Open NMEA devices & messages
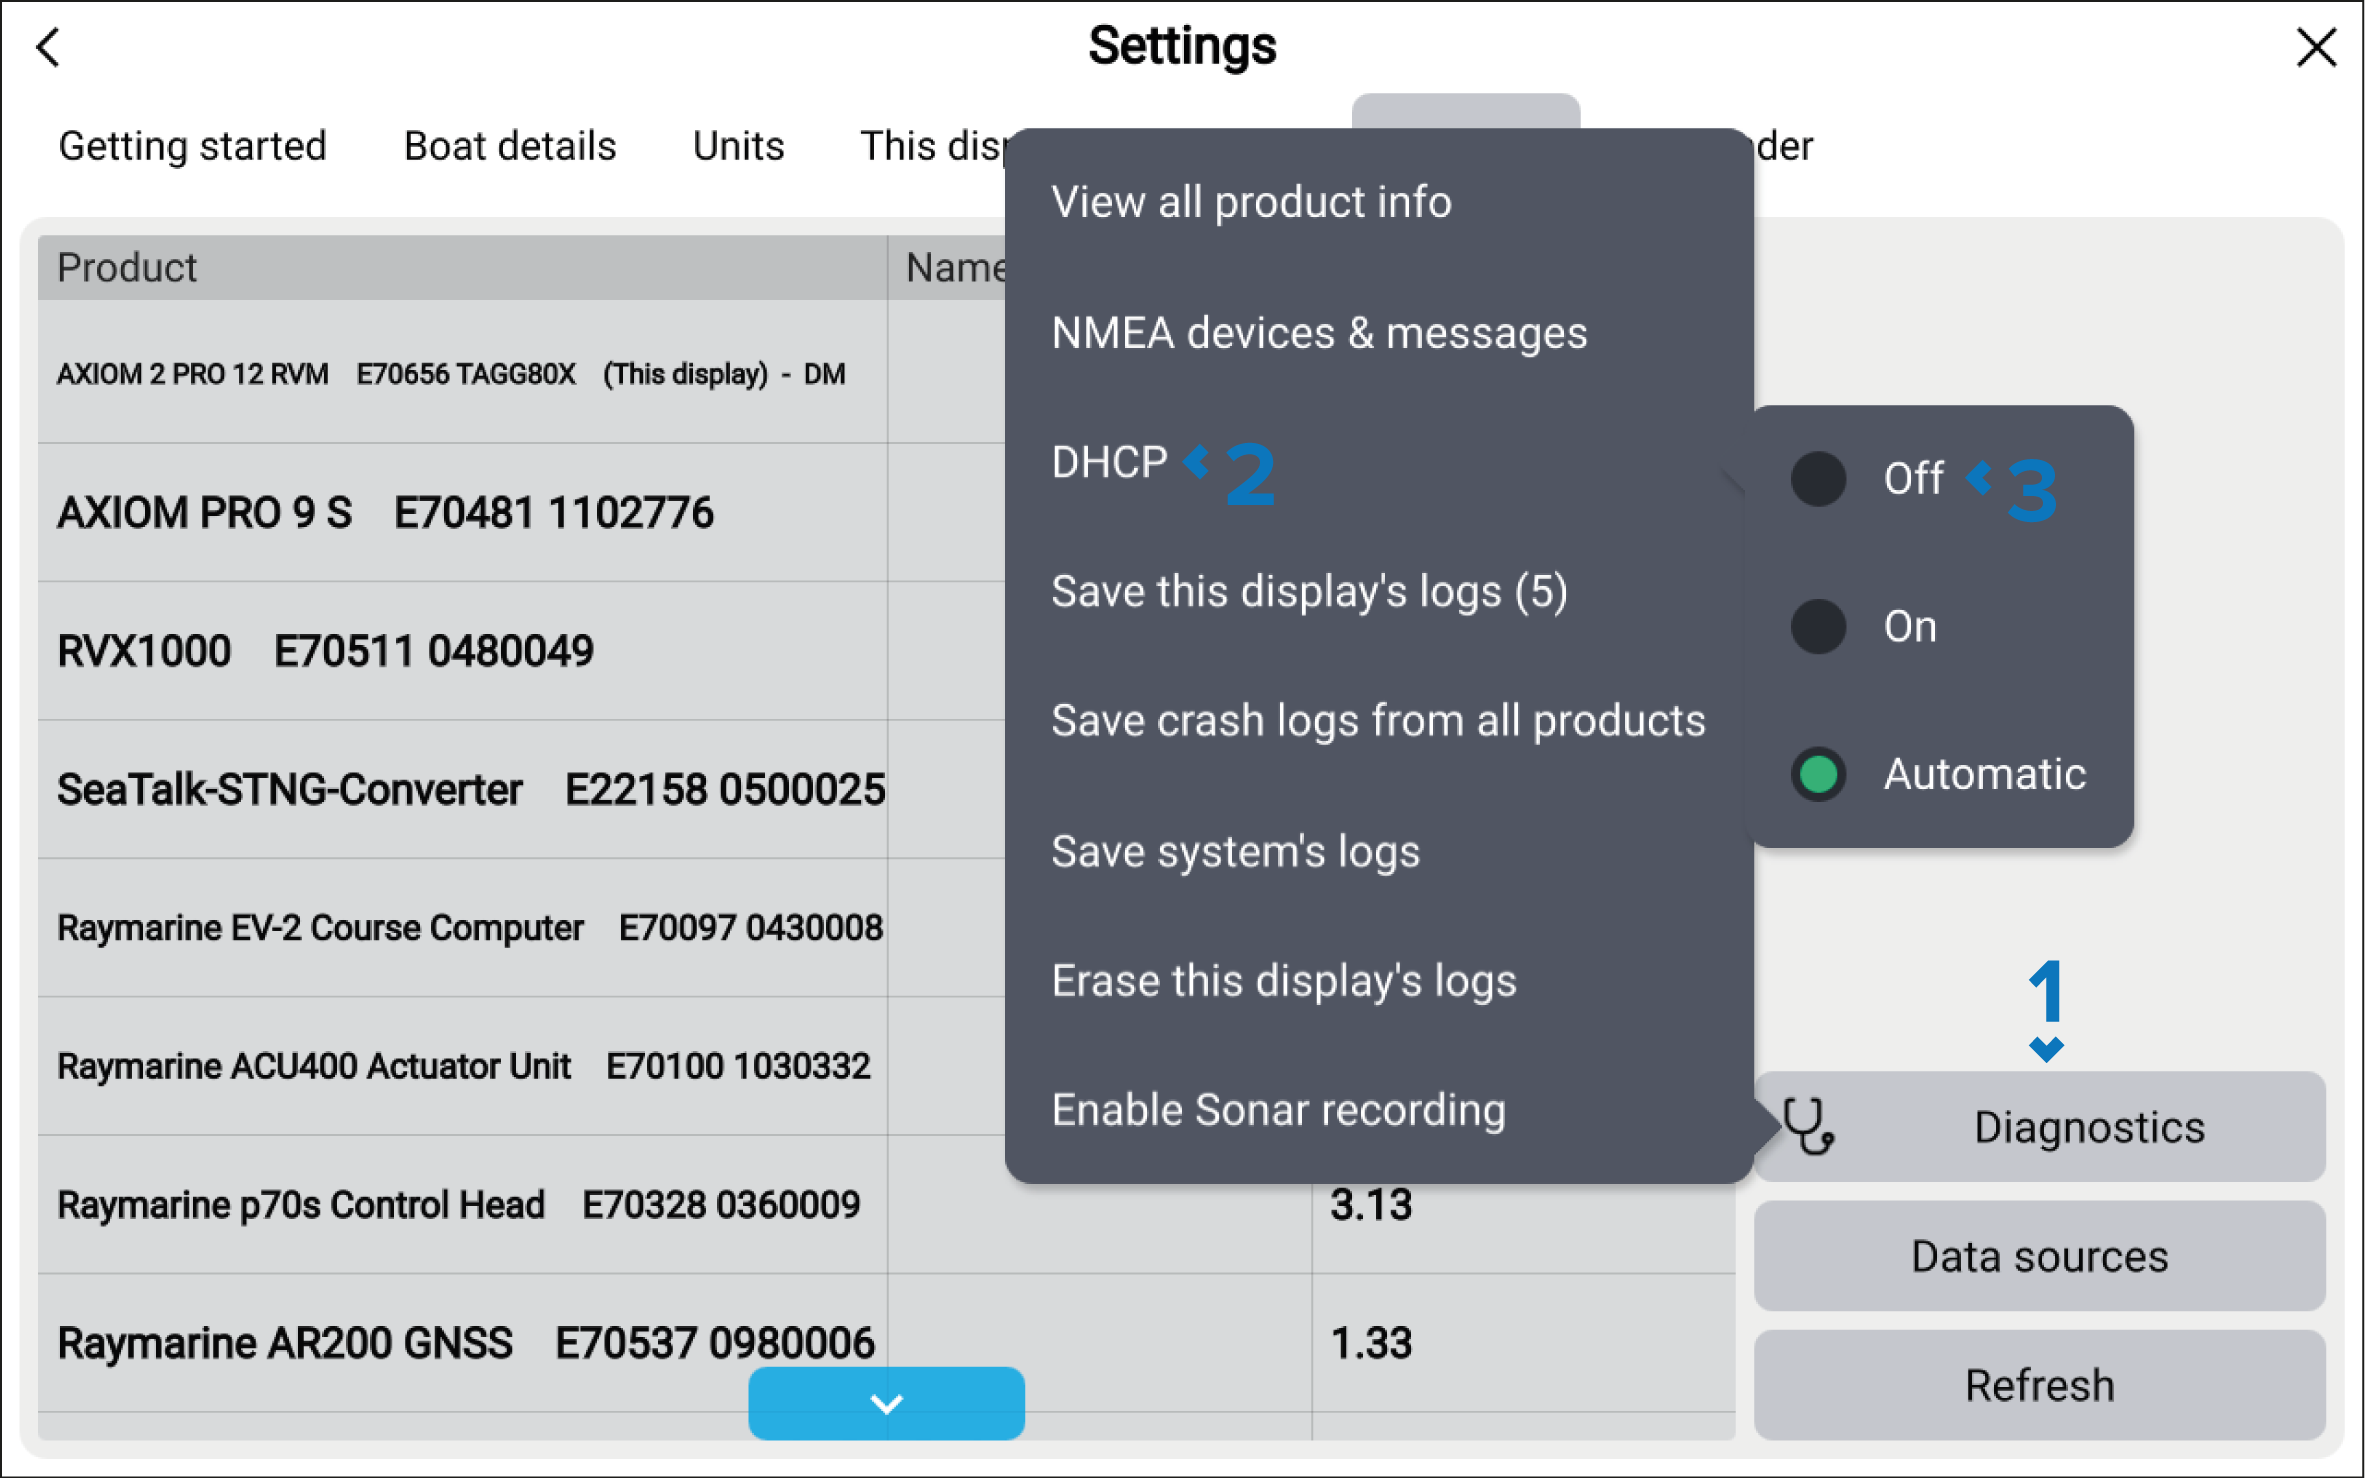This screenshot has height=1478, width=2365. 1319,333
